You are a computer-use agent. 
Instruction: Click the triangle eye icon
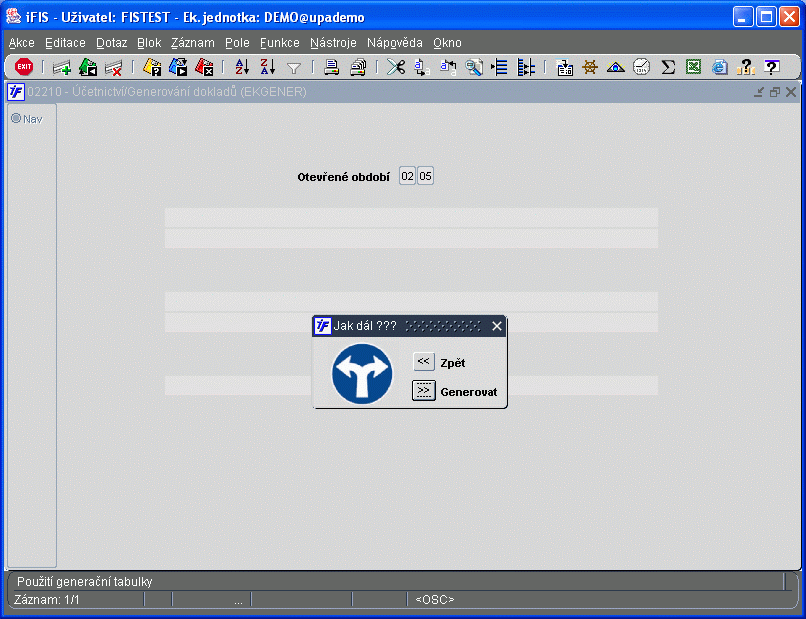[x=615, y=67]
